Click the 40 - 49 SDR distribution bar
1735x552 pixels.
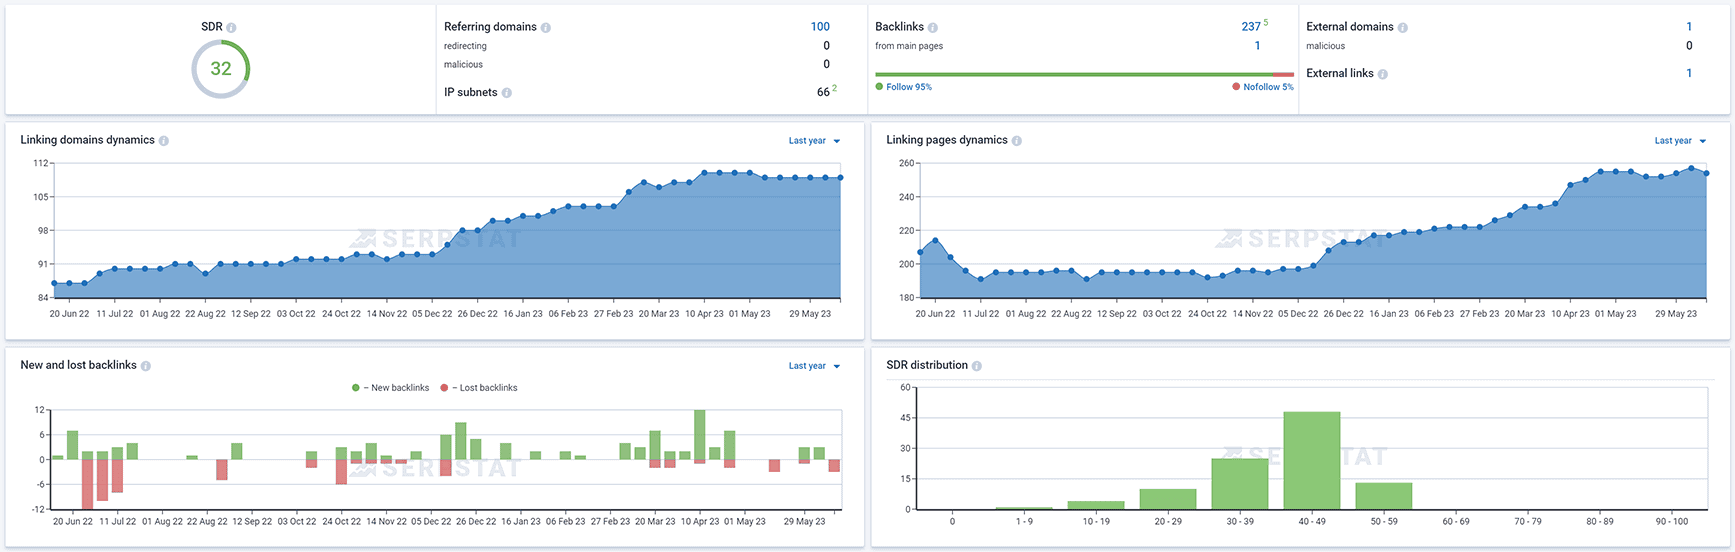pyautogui.click(x=1312, y=460)
